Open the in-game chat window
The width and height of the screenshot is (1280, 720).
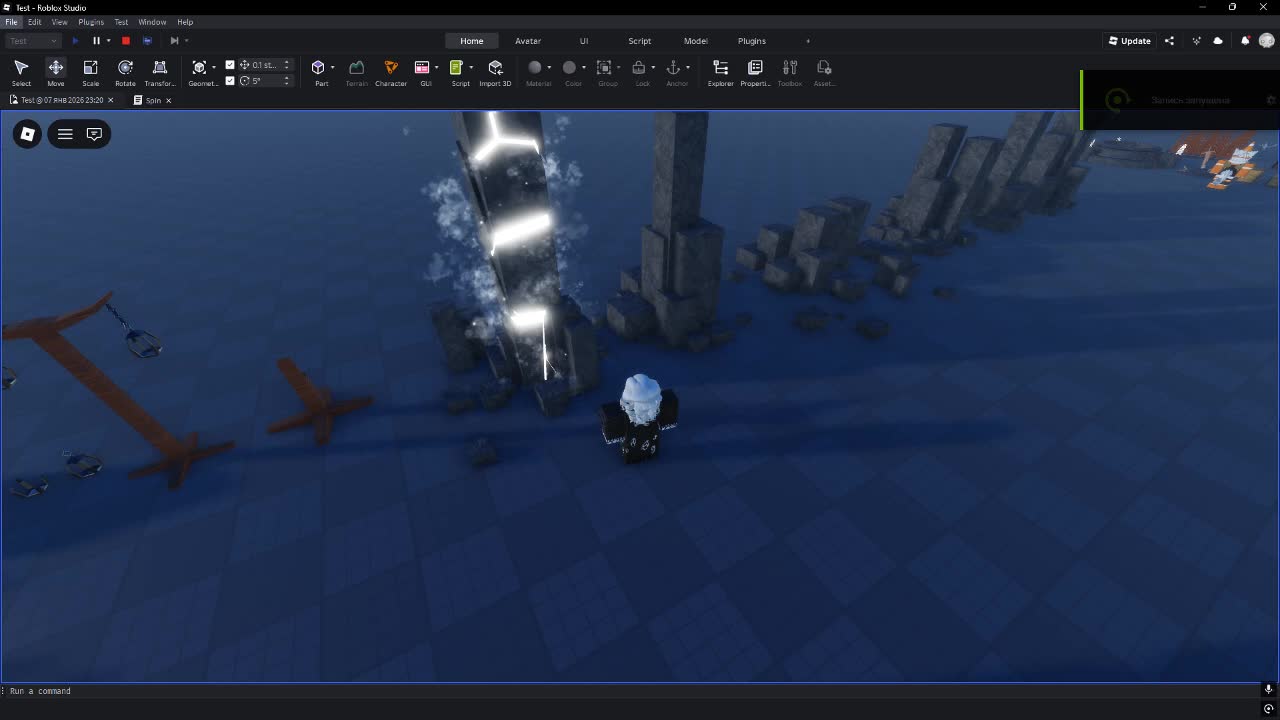[x=94, y=134]
